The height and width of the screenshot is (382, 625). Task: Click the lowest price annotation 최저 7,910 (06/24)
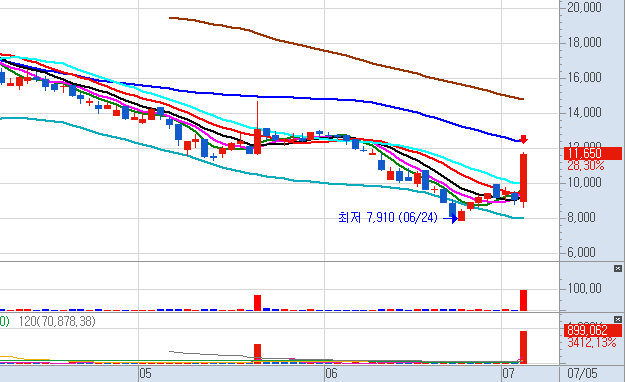pyautogui.click(x=387, y=217)
